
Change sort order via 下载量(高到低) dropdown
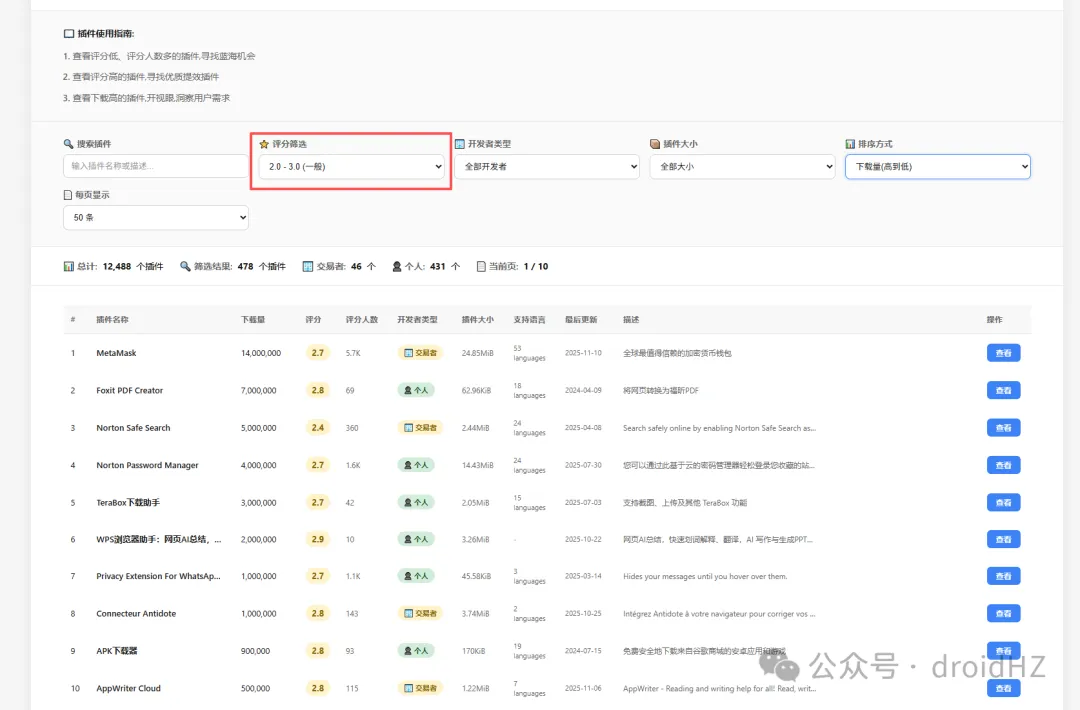(x=937, y=167)
